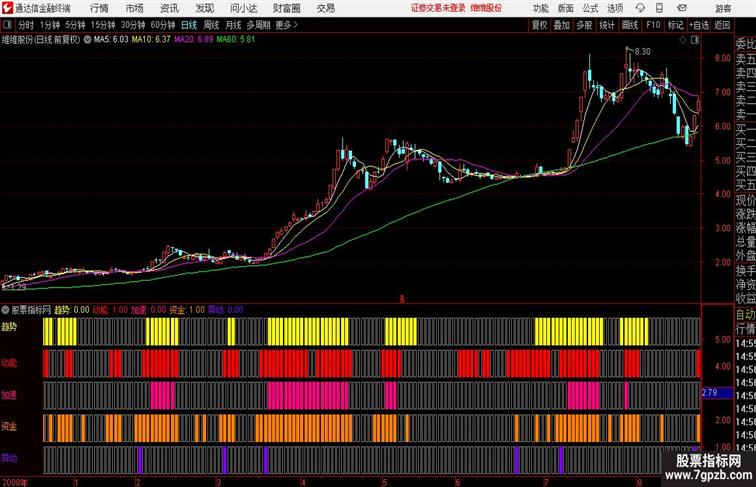Select the 日线 daily tab

(x=189, y=25)
